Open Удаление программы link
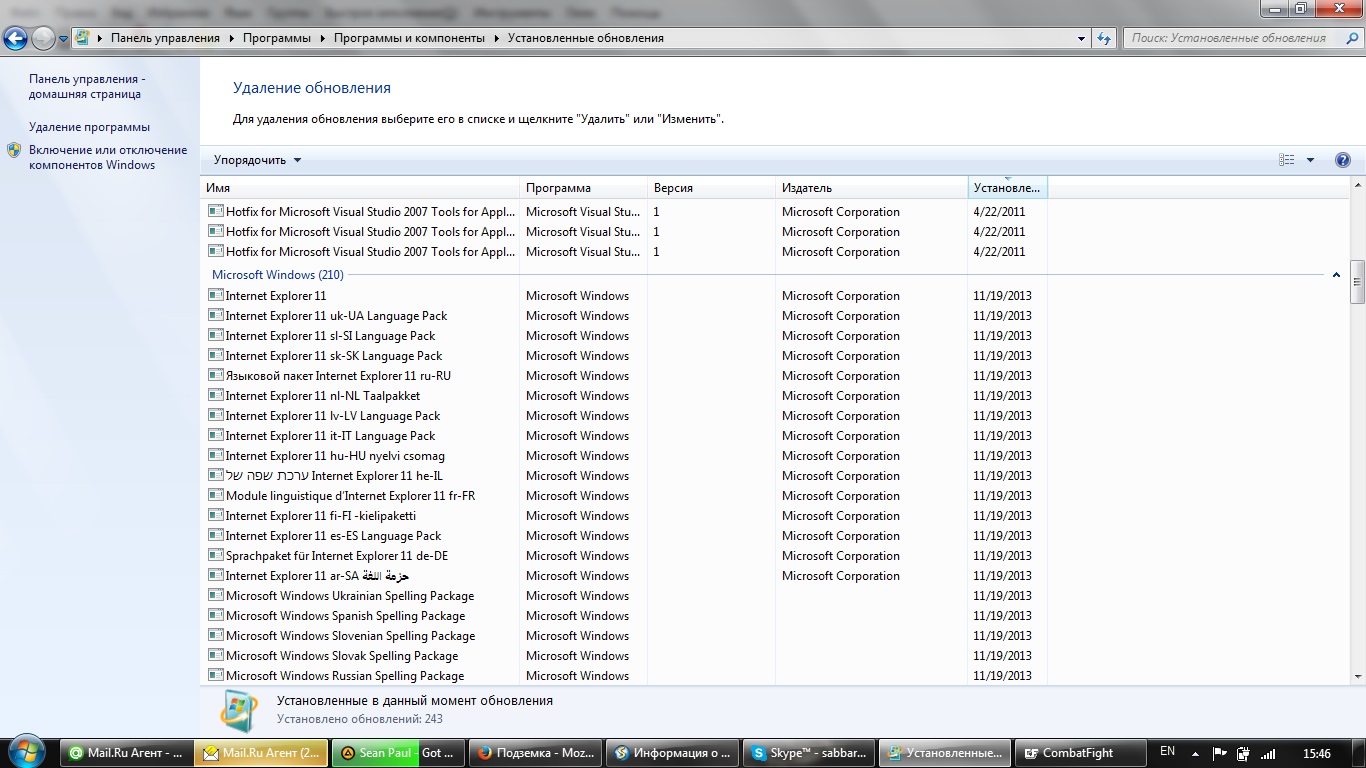The height and width of the screenshot is (768, 1366). click(x=89, y=127)
